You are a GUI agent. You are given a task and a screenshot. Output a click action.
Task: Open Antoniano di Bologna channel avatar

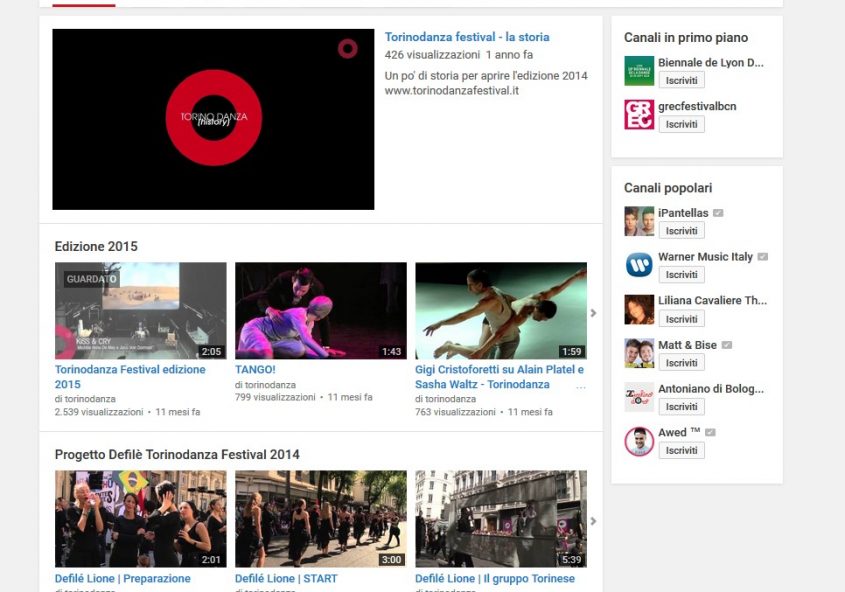point(639,396)
